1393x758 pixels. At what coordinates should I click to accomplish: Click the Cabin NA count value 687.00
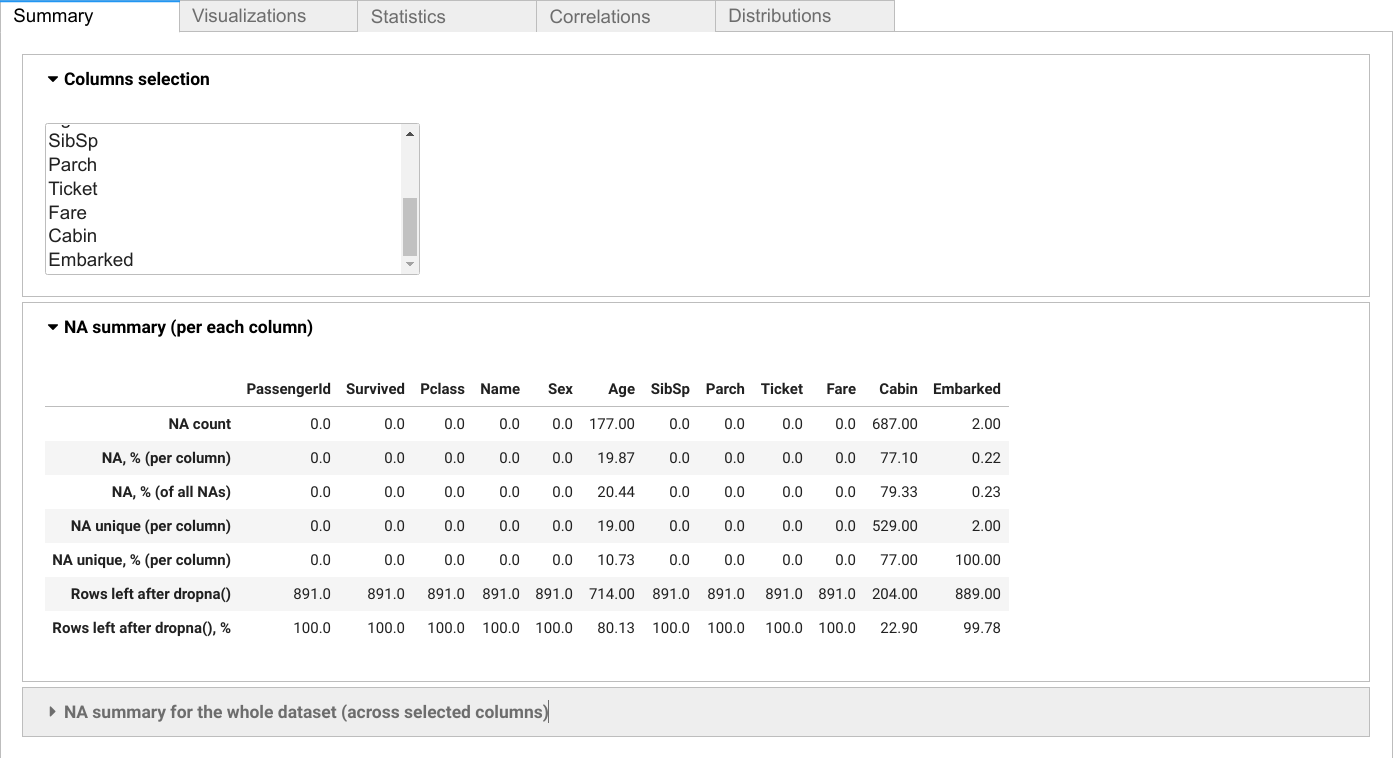895,424
